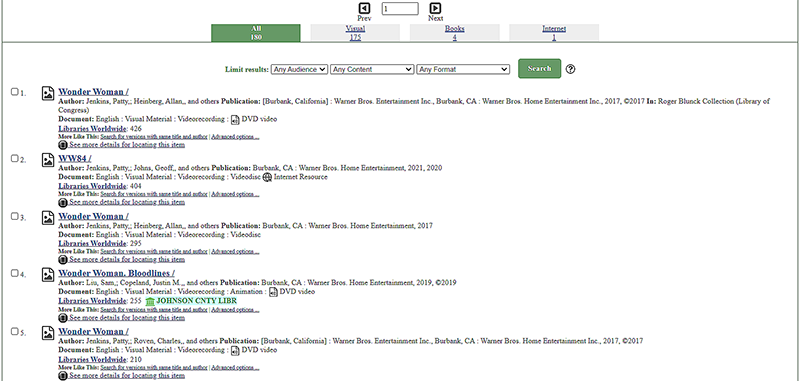Go to previous results page arrow
This screenshot has width=800, height=381.
364,8
